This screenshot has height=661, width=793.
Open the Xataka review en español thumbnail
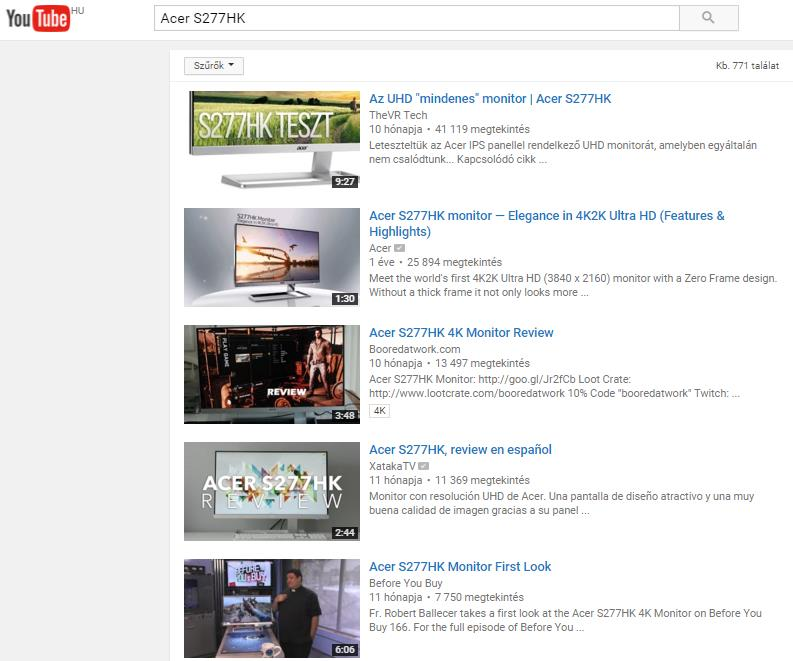272,492
